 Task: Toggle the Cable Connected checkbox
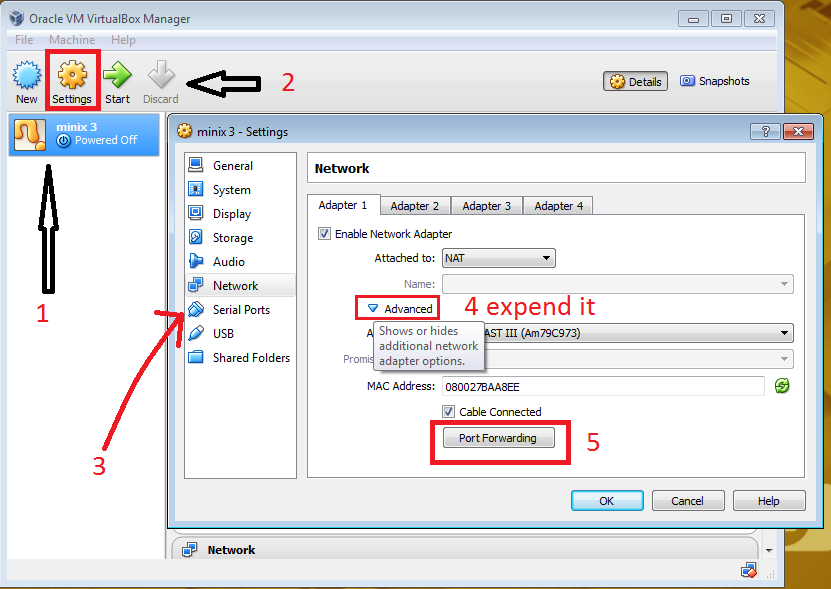(448, 411)
